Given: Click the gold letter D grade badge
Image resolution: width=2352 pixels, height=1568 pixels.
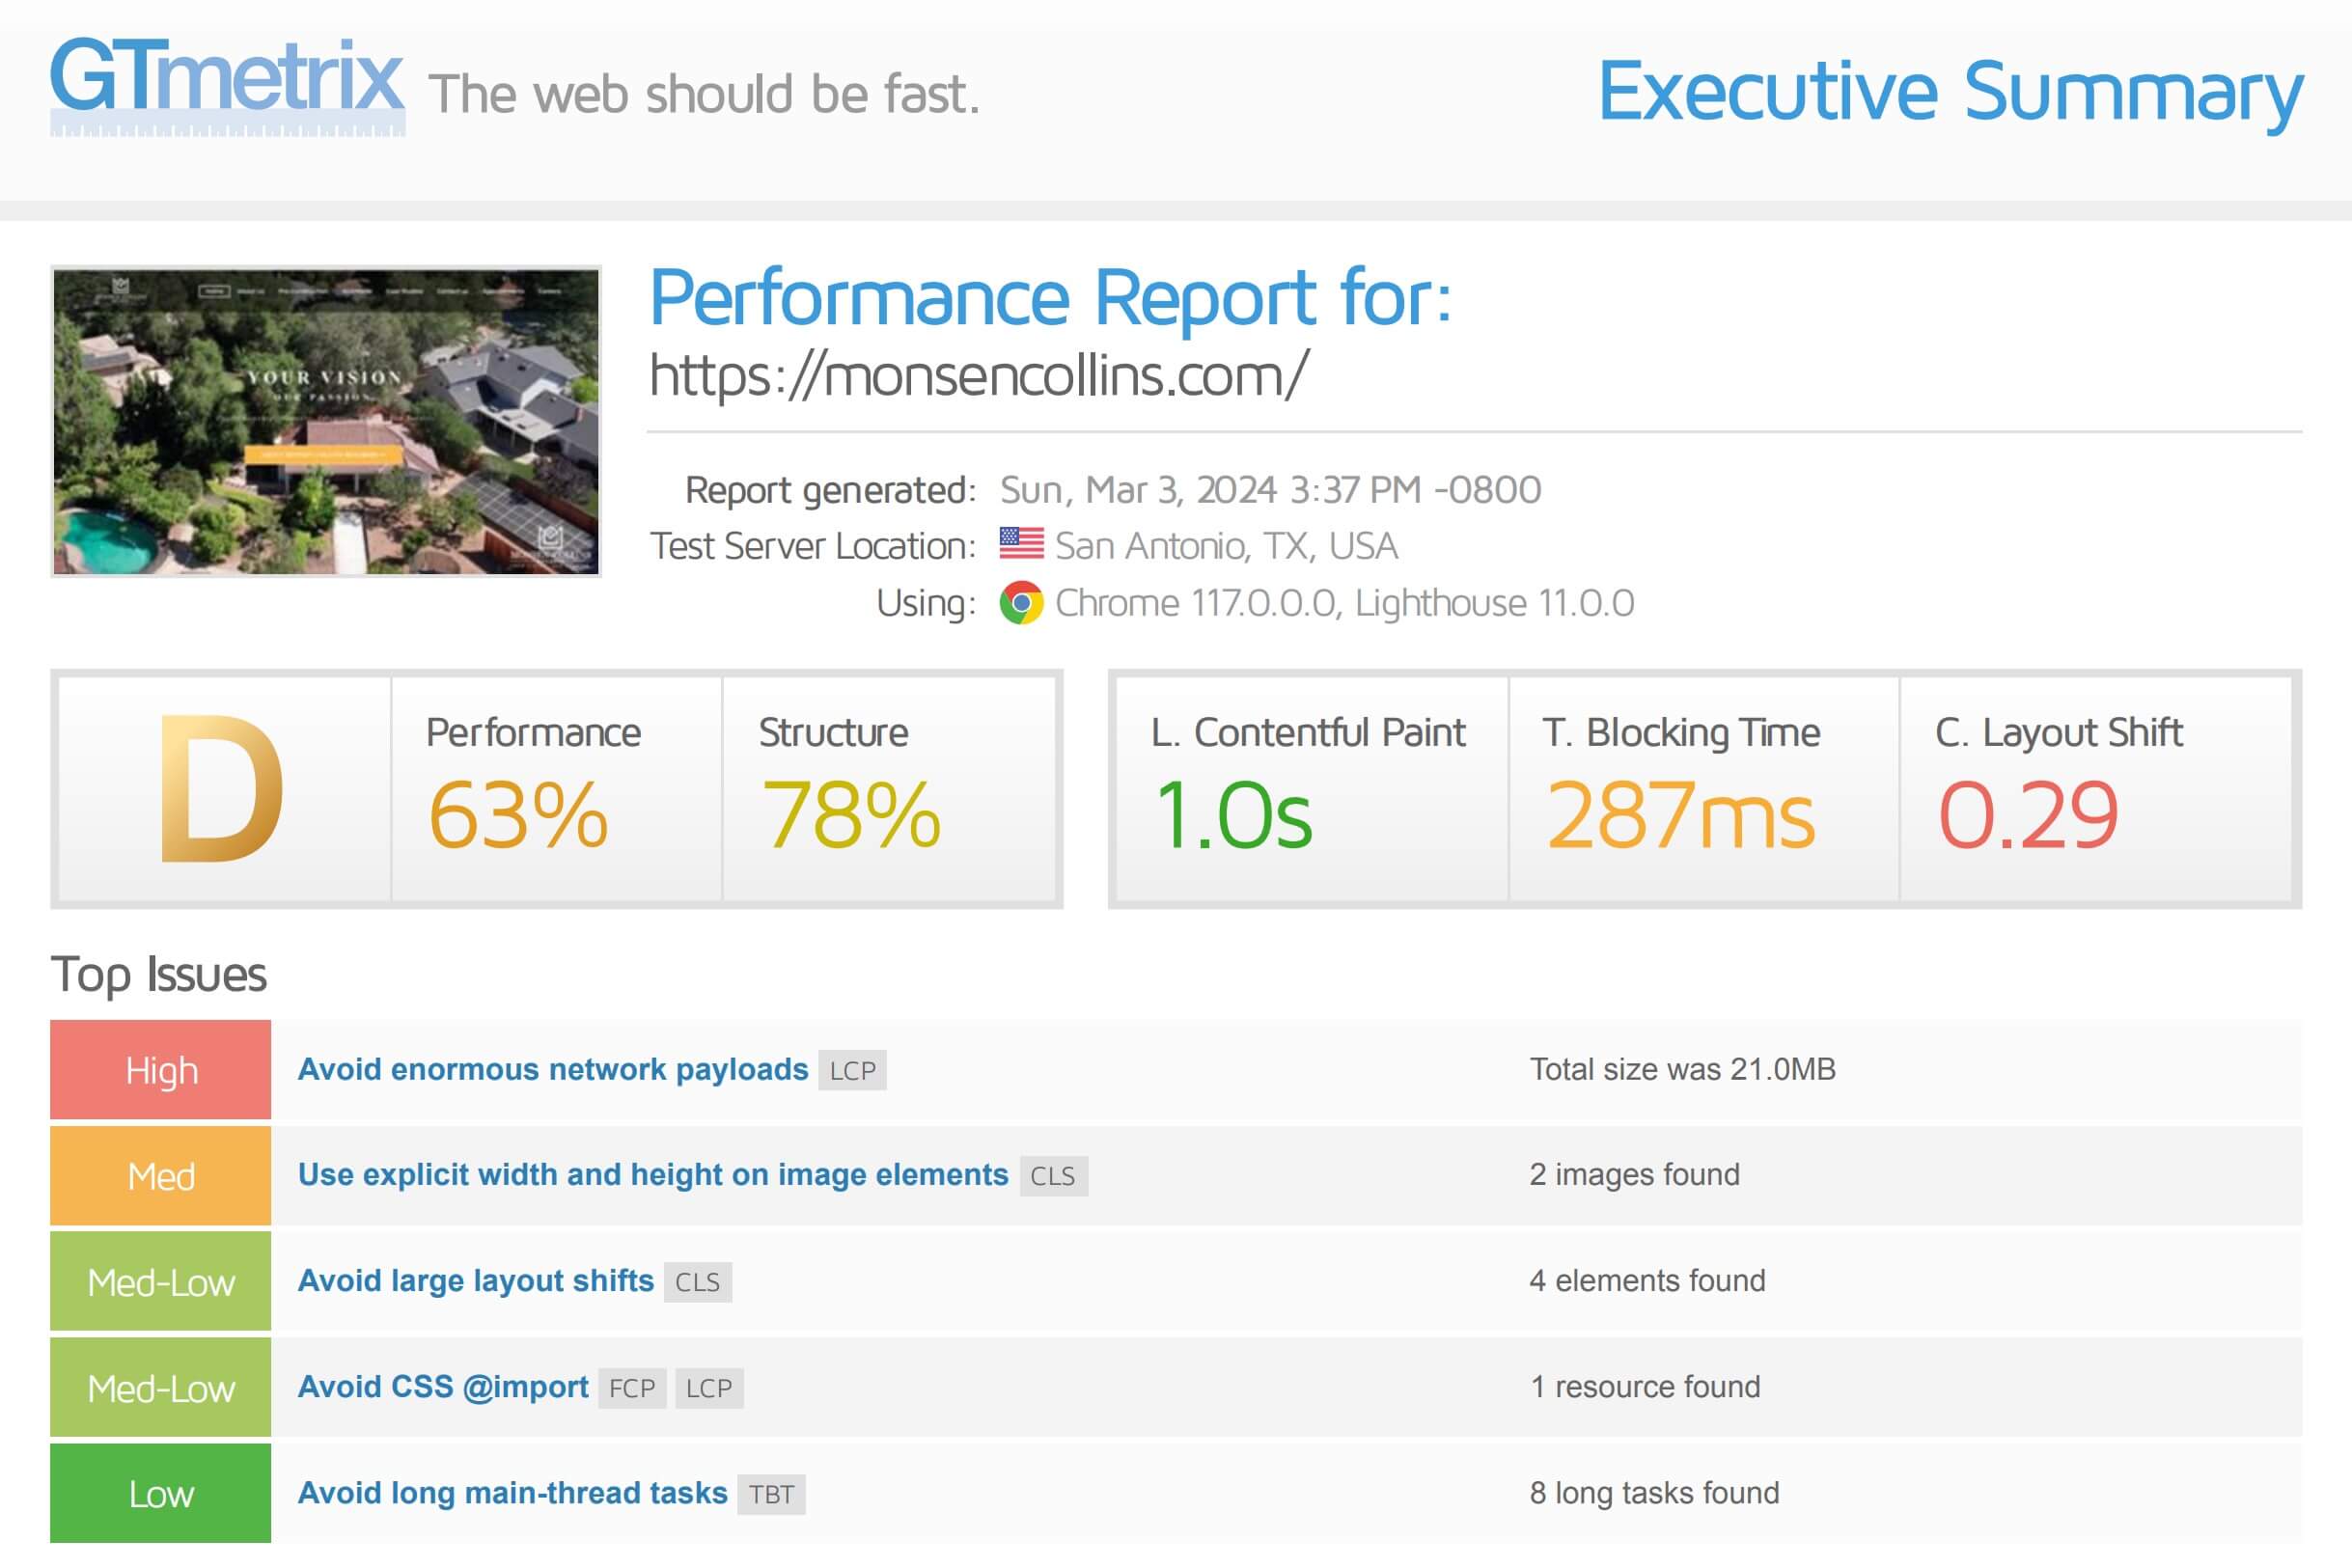Looking at the screenshot, I should 222,790.
